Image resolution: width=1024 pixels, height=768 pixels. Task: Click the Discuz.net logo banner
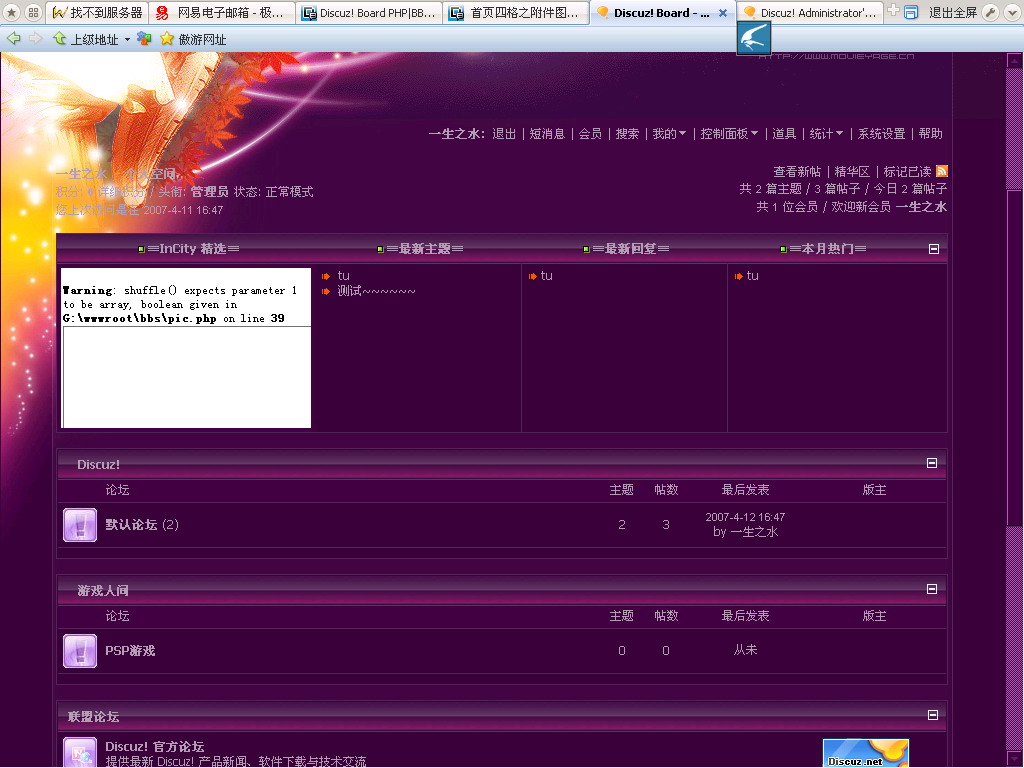click(x=865, y=753)
